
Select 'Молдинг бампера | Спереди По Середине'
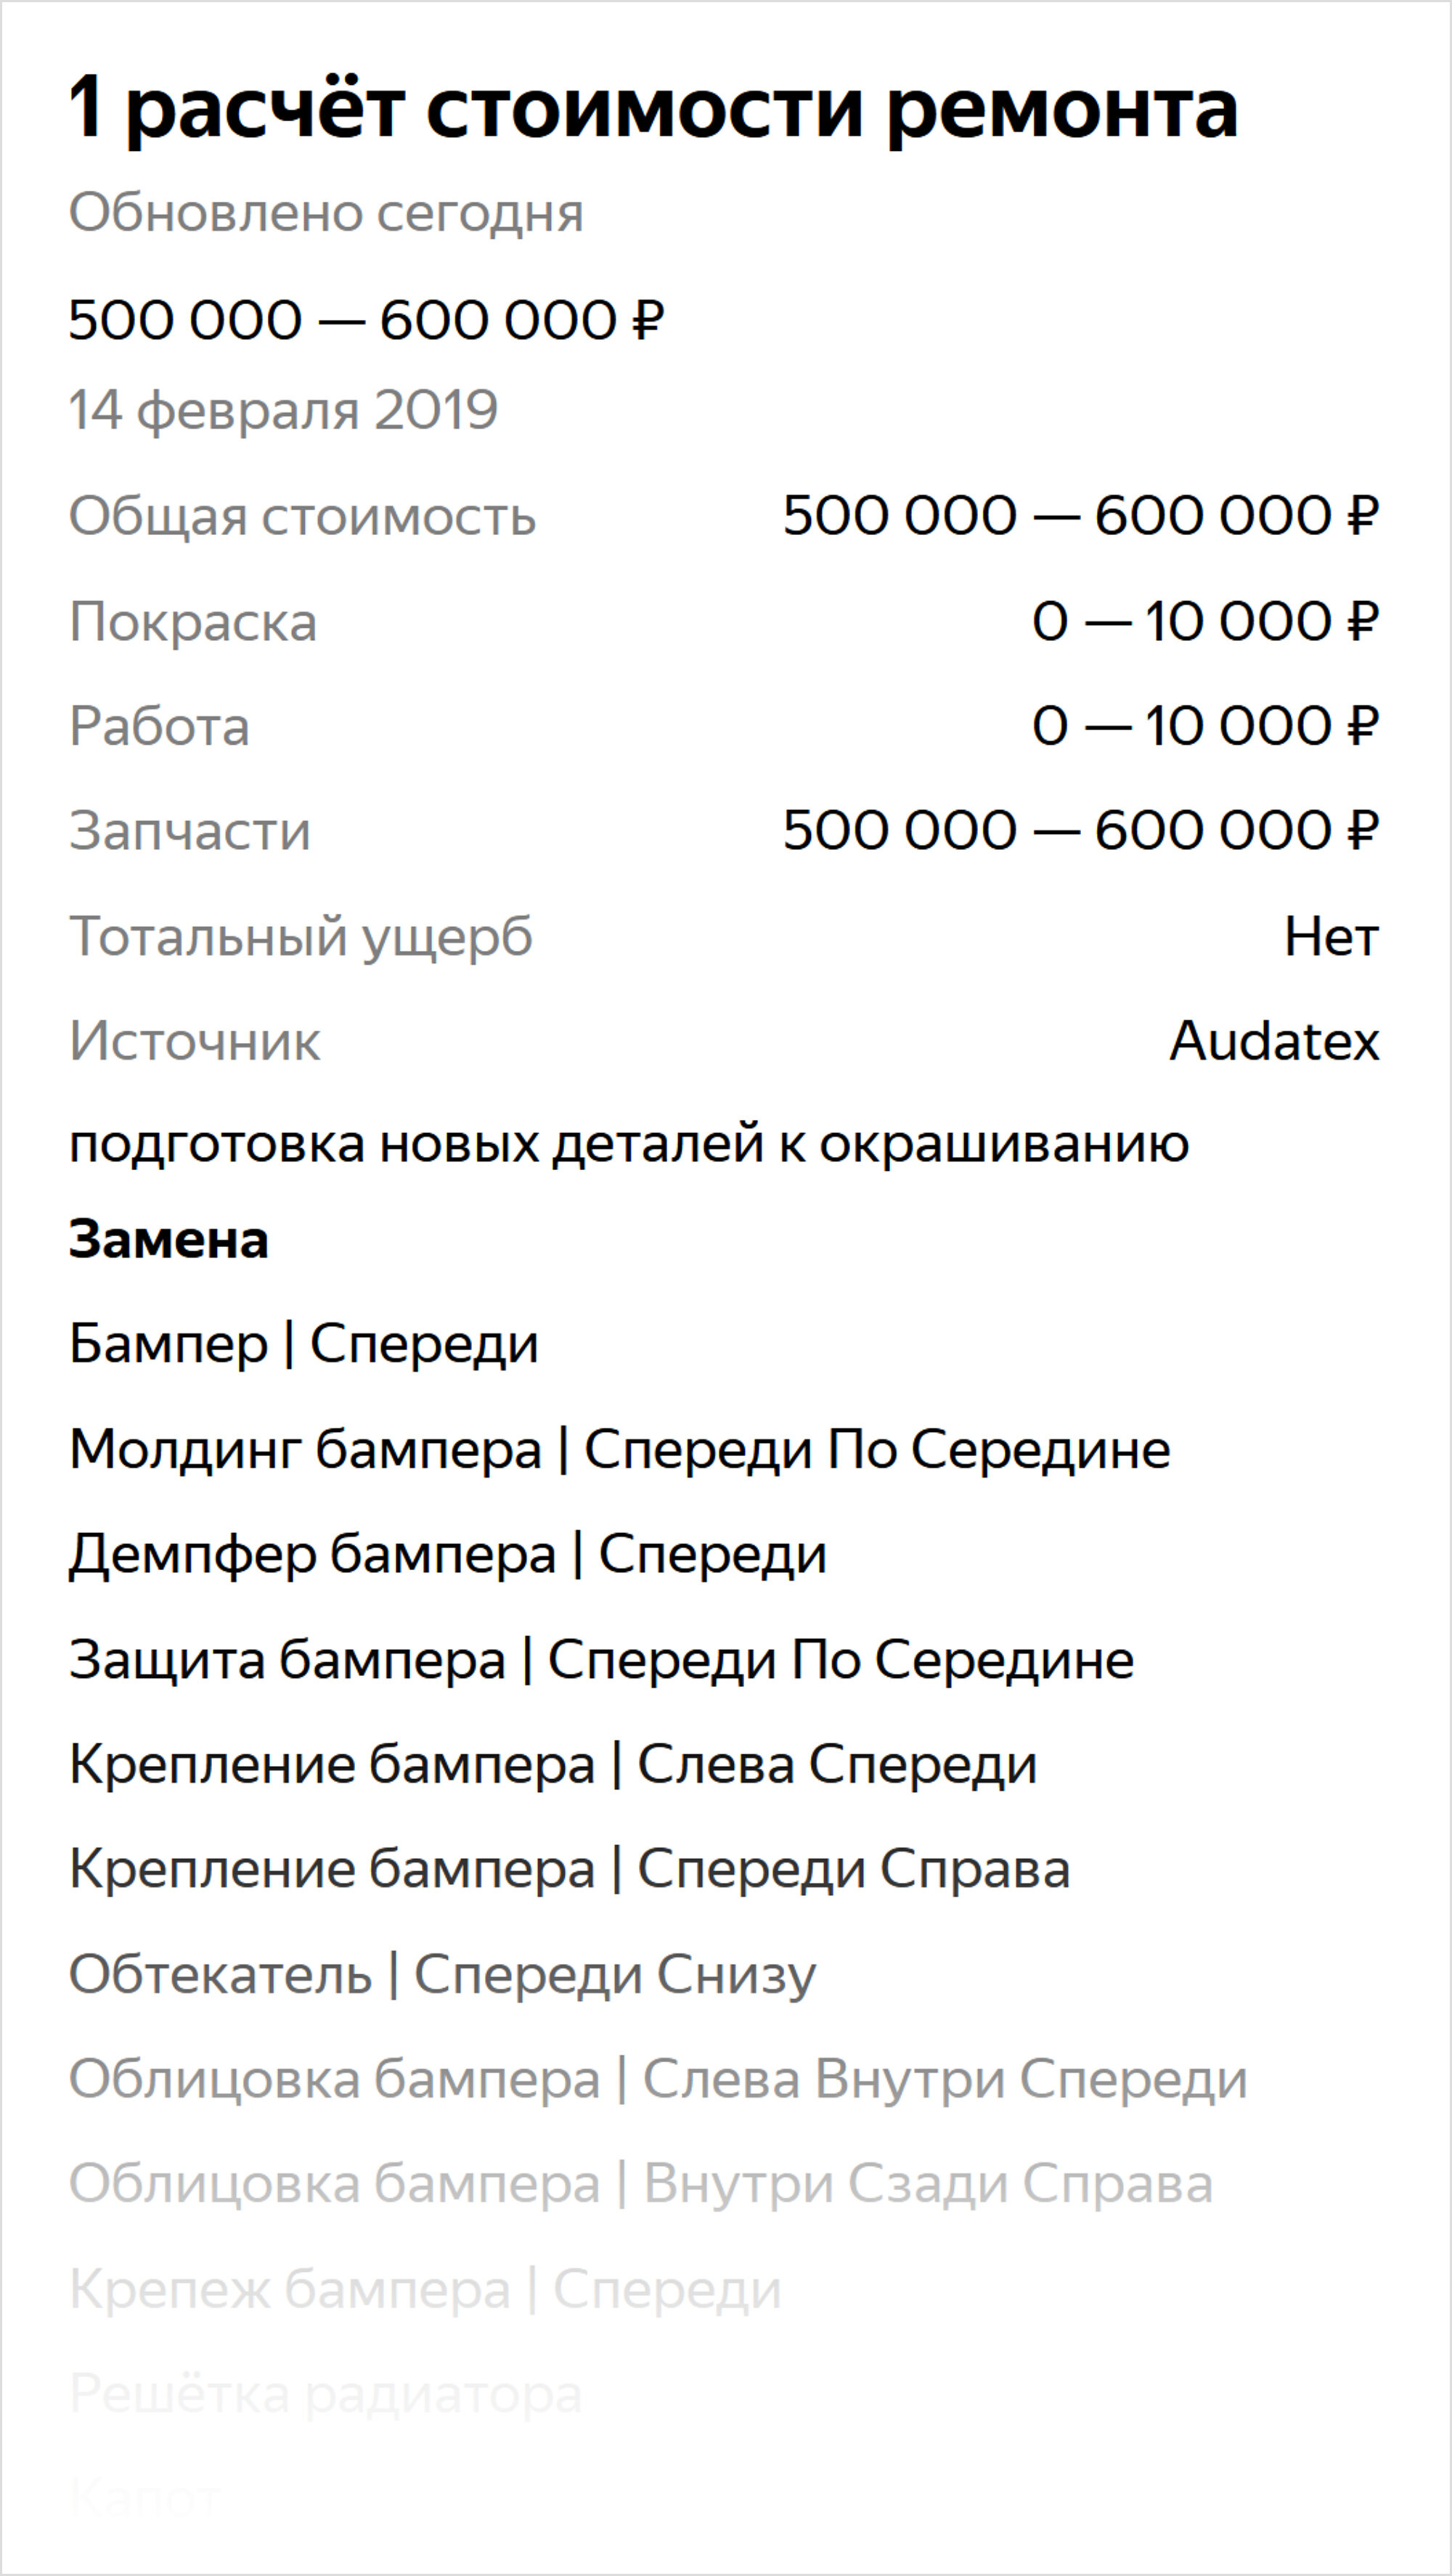coord(620,1450)
